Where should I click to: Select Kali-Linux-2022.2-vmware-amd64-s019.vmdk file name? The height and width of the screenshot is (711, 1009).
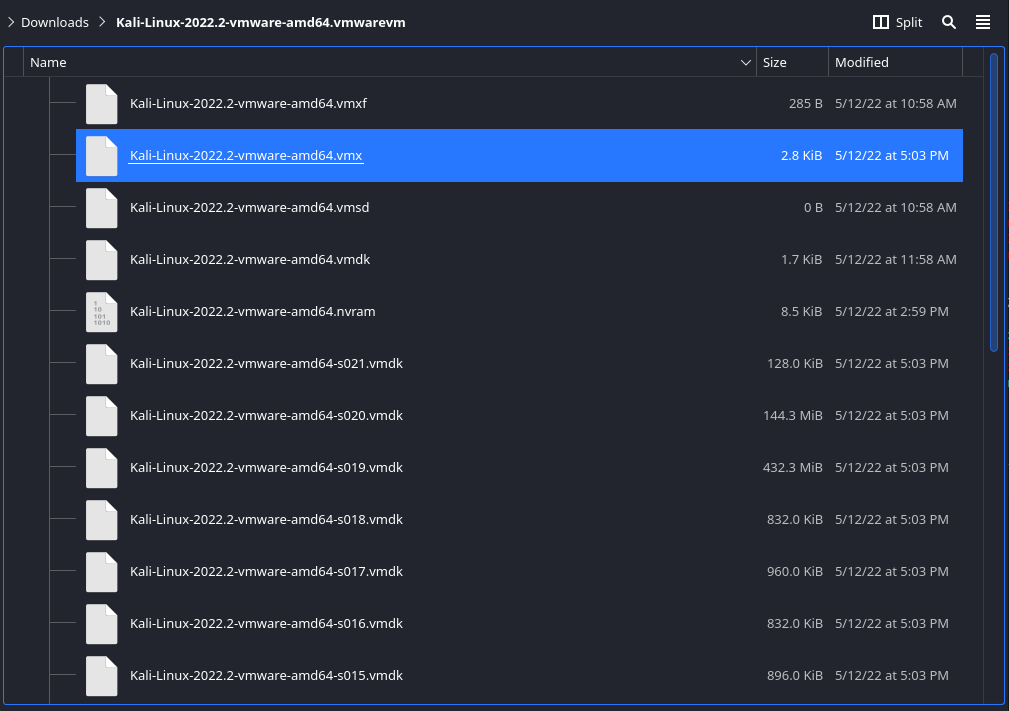click(266, 468)
